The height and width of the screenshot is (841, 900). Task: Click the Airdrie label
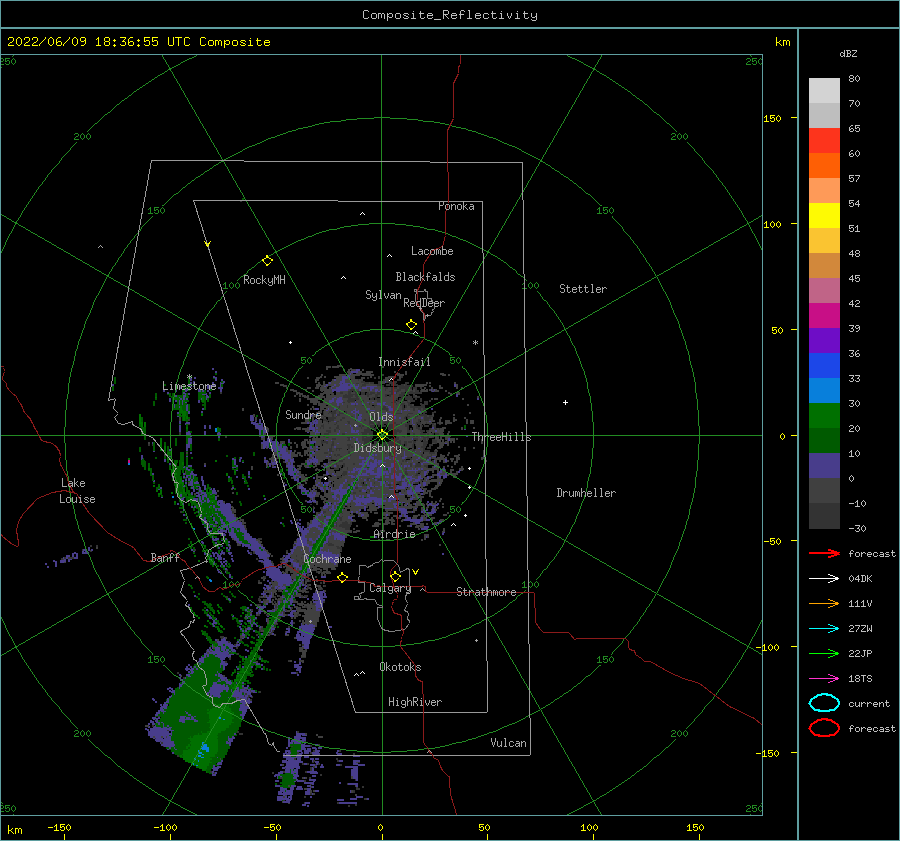(394, 534)
